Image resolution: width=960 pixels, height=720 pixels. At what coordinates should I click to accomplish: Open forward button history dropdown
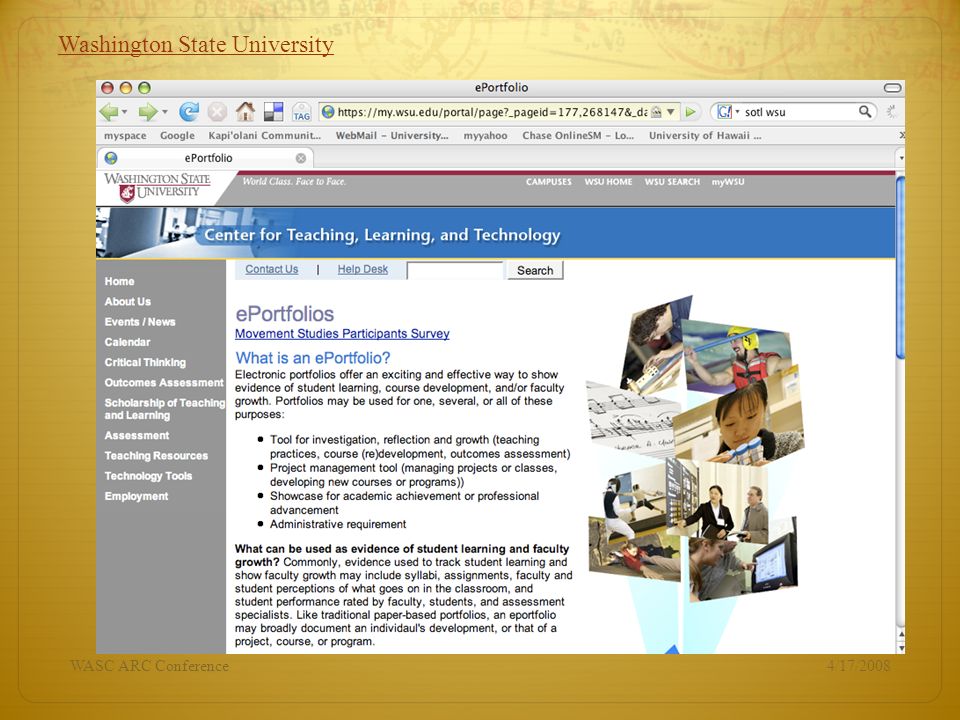[x=165, y=112]
